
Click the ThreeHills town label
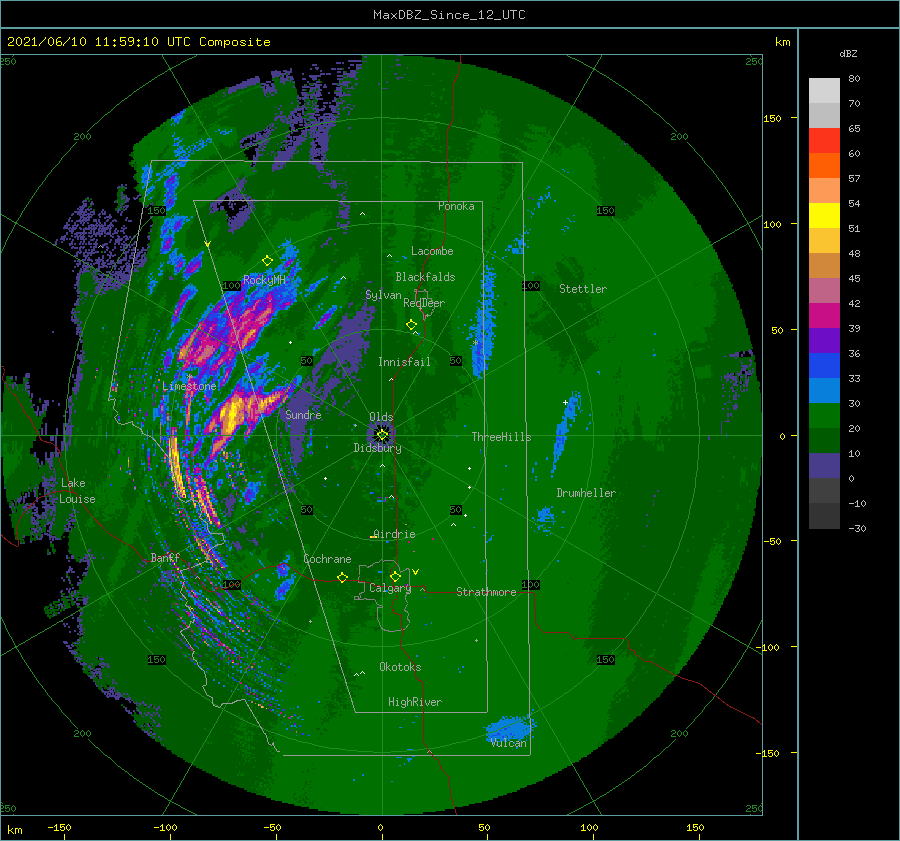point(501,437)
